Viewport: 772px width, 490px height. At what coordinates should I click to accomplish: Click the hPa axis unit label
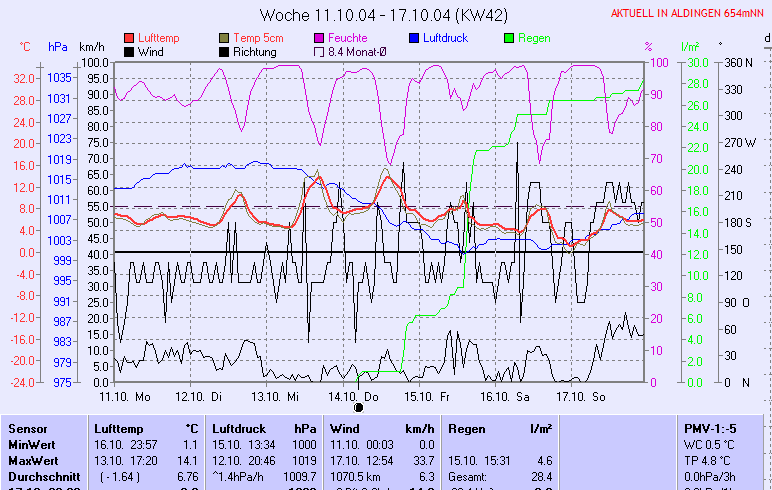point(58,47)
